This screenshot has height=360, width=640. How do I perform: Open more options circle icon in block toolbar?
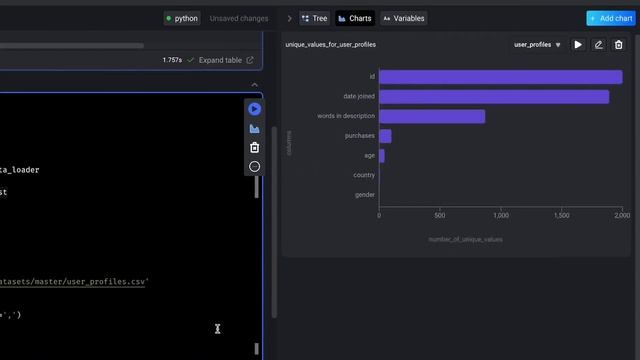coord(254,167)
